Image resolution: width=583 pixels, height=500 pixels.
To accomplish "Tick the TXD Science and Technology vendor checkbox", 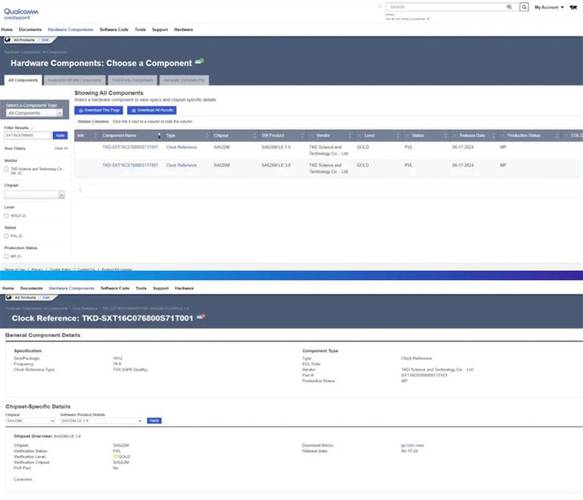I will tap(6, 169).
